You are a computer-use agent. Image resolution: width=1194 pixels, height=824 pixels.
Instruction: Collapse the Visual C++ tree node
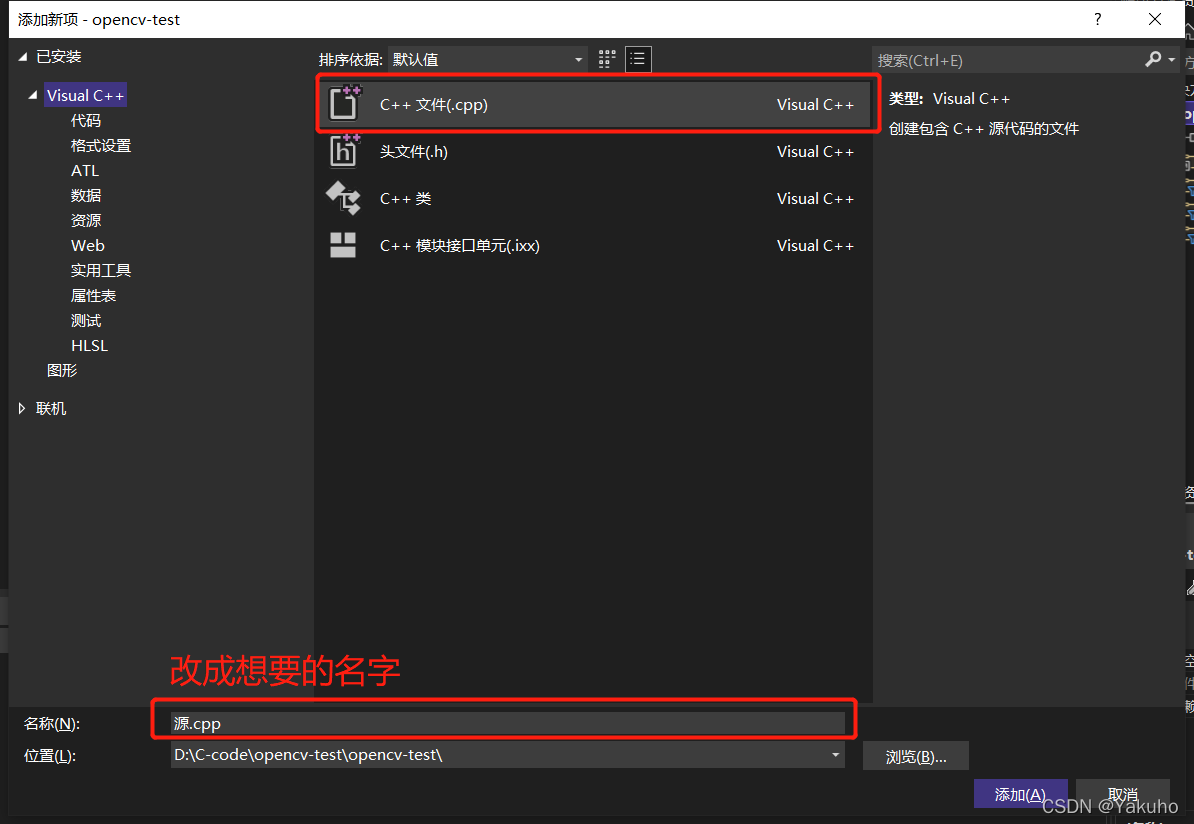pos(32,95)
